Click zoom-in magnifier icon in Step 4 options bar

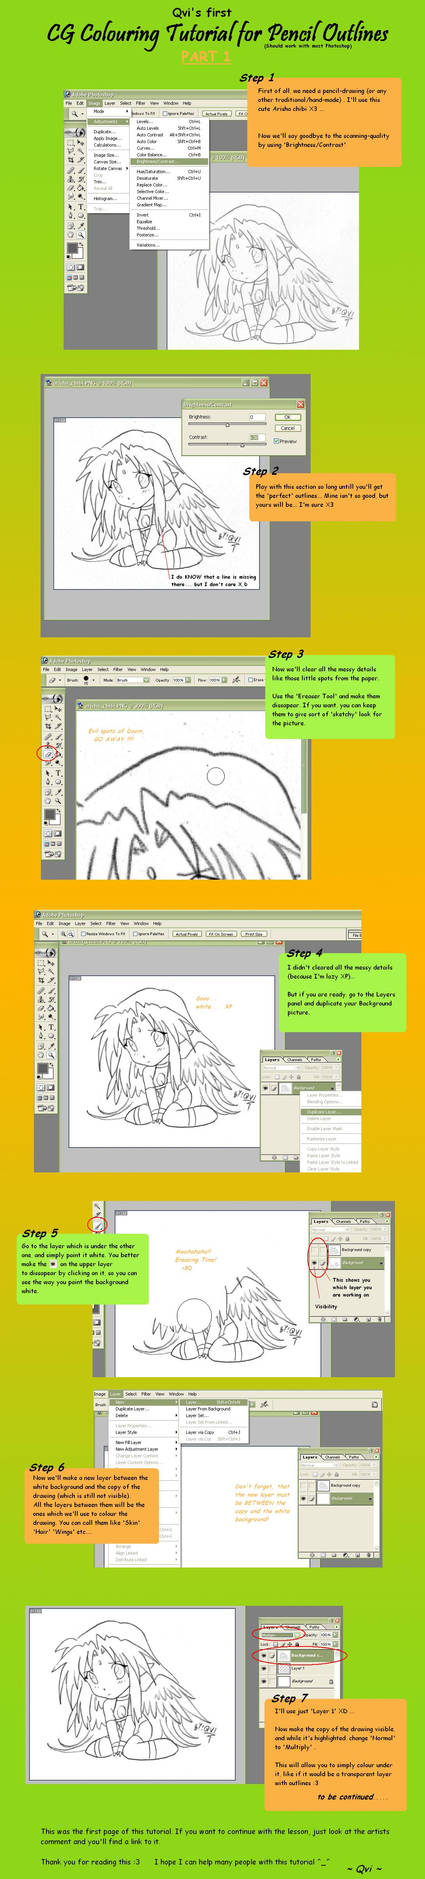coord(65,934)
